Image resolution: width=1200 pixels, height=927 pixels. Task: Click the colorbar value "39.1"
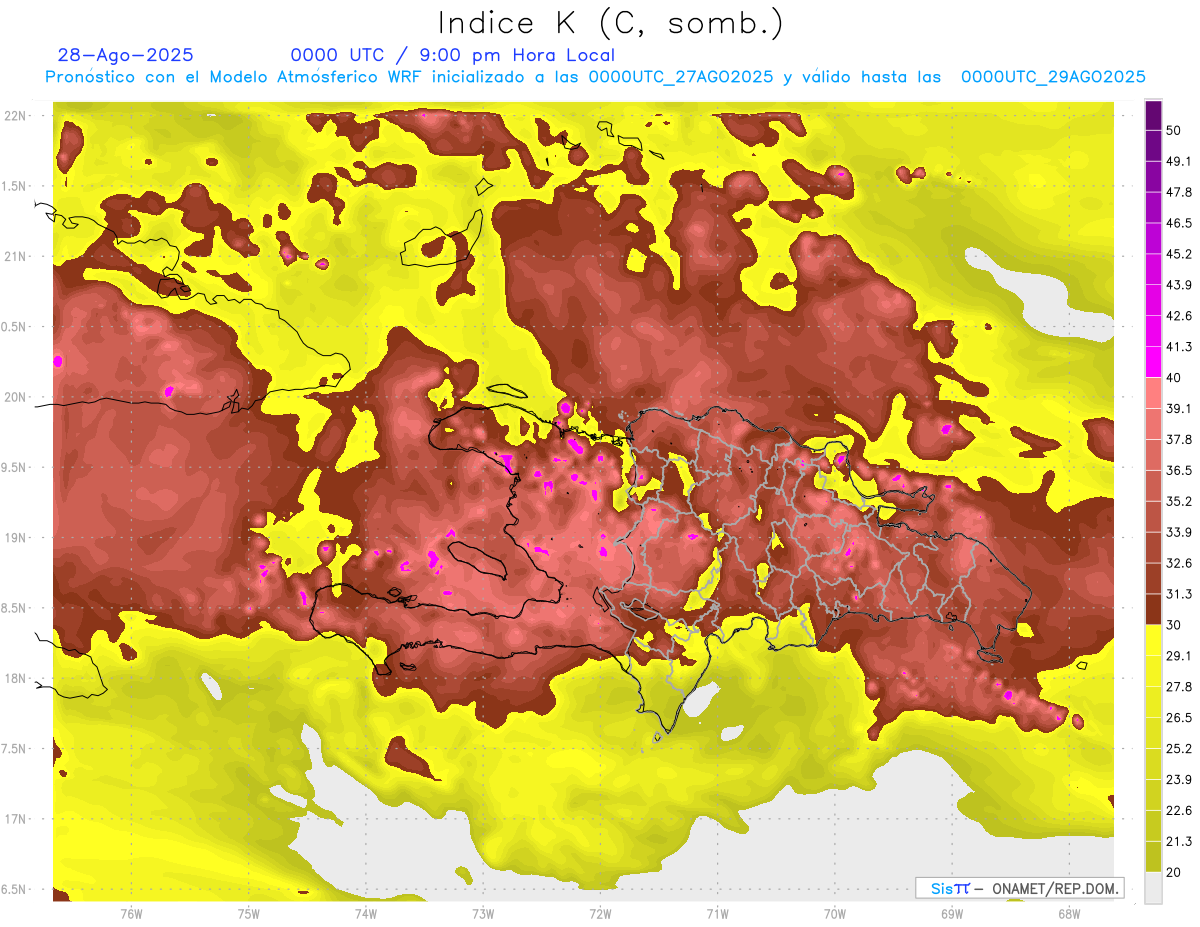click(1179, 409)
